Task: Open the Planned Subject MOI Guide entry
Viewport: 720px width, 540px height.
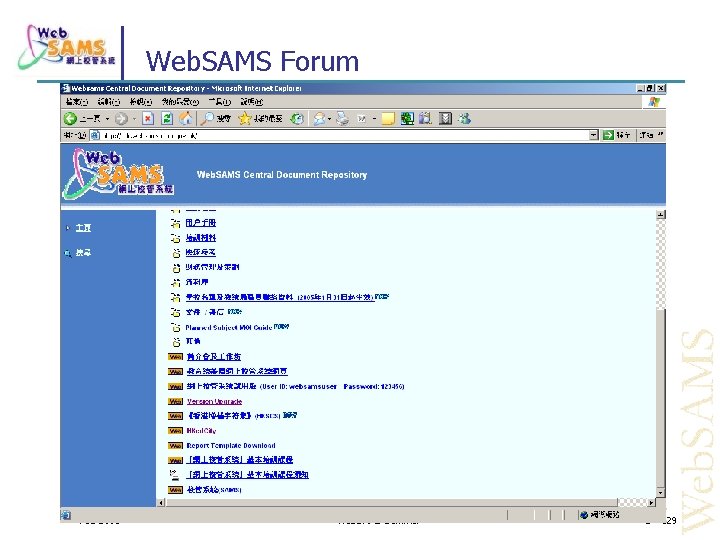Action: tap(229, 327)
